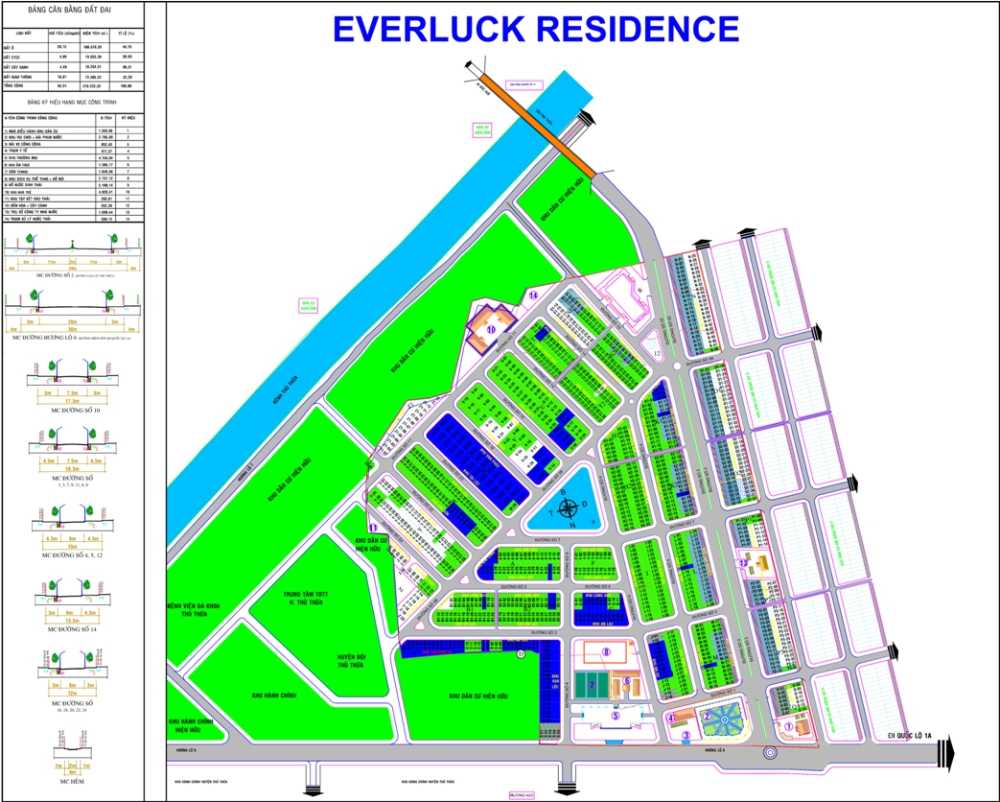The width and height of the screenshot is (1000, 802).
Task: Click the roundabout symbol on Hương Lộ 6
Action: (770, 752)
